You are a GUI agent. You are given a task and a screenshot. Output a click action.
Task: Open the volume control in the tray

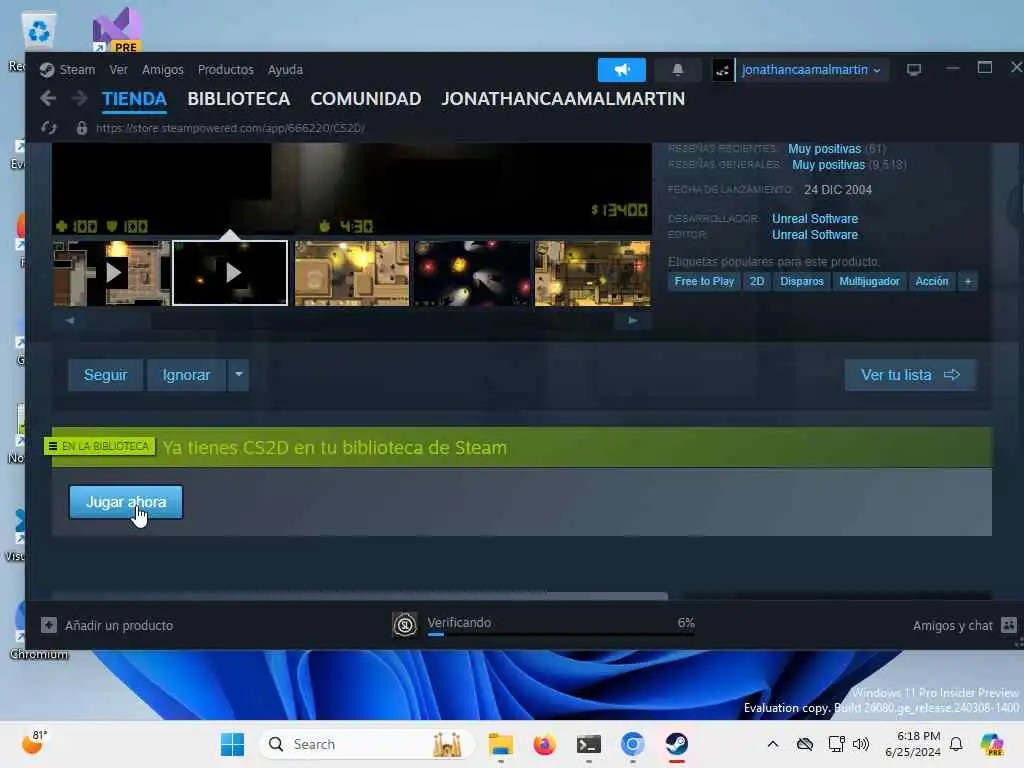click(861, 744)
